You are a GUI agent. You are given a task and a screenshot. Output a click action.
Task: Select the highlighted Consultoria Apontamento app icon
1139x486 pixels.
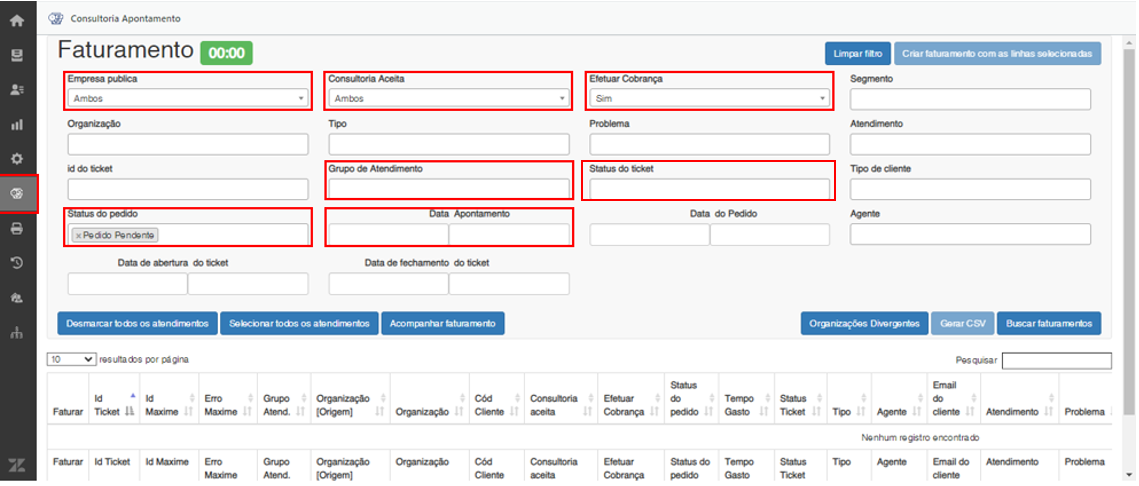coord(17,193)
